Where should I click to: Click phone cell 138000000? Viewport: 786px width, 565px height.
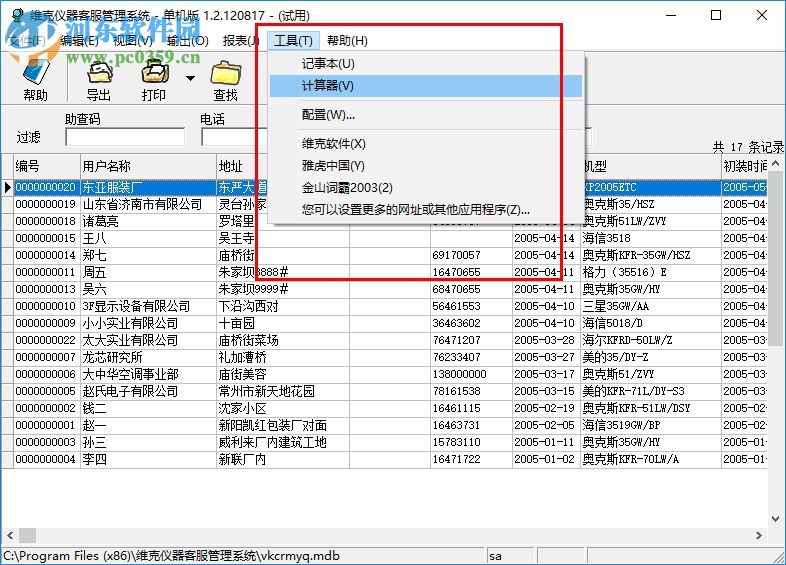point(471,374)
